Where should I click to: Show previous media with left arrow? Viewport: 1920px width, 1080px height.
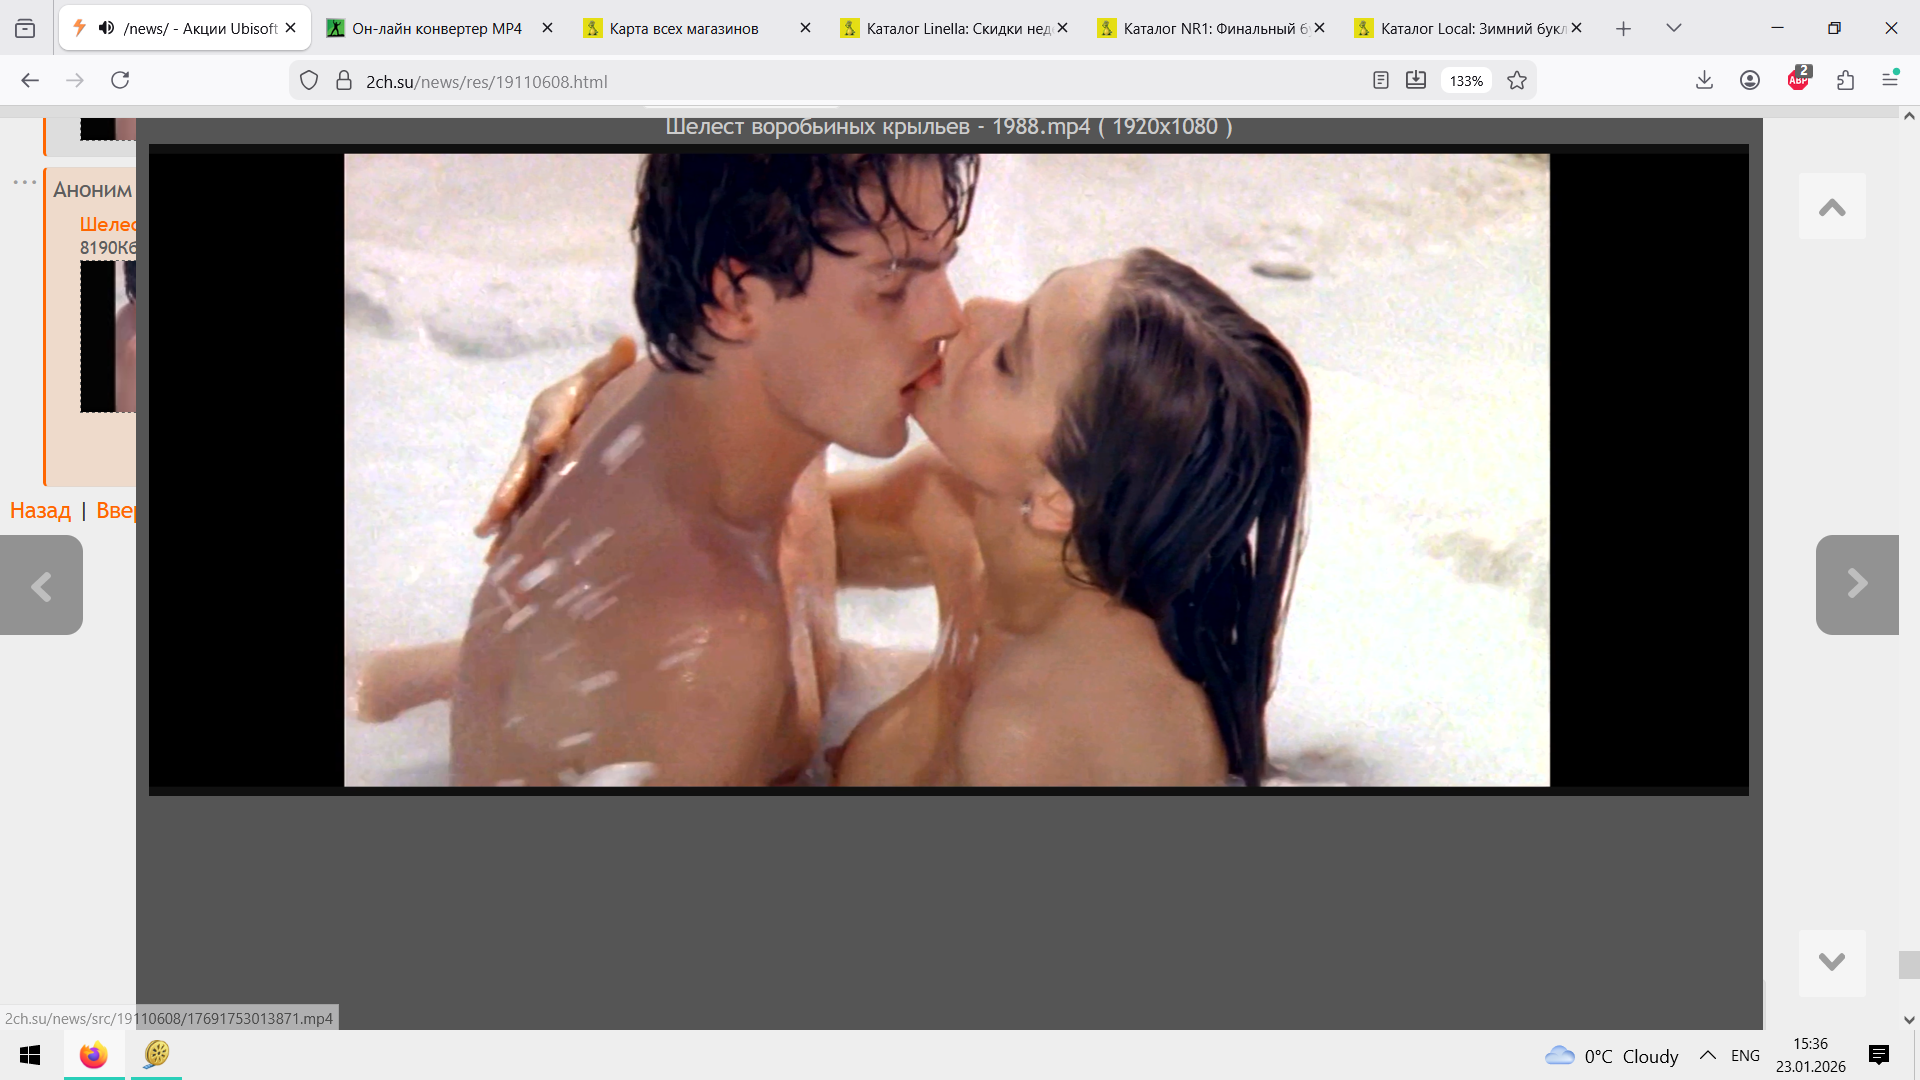point(41,586)
